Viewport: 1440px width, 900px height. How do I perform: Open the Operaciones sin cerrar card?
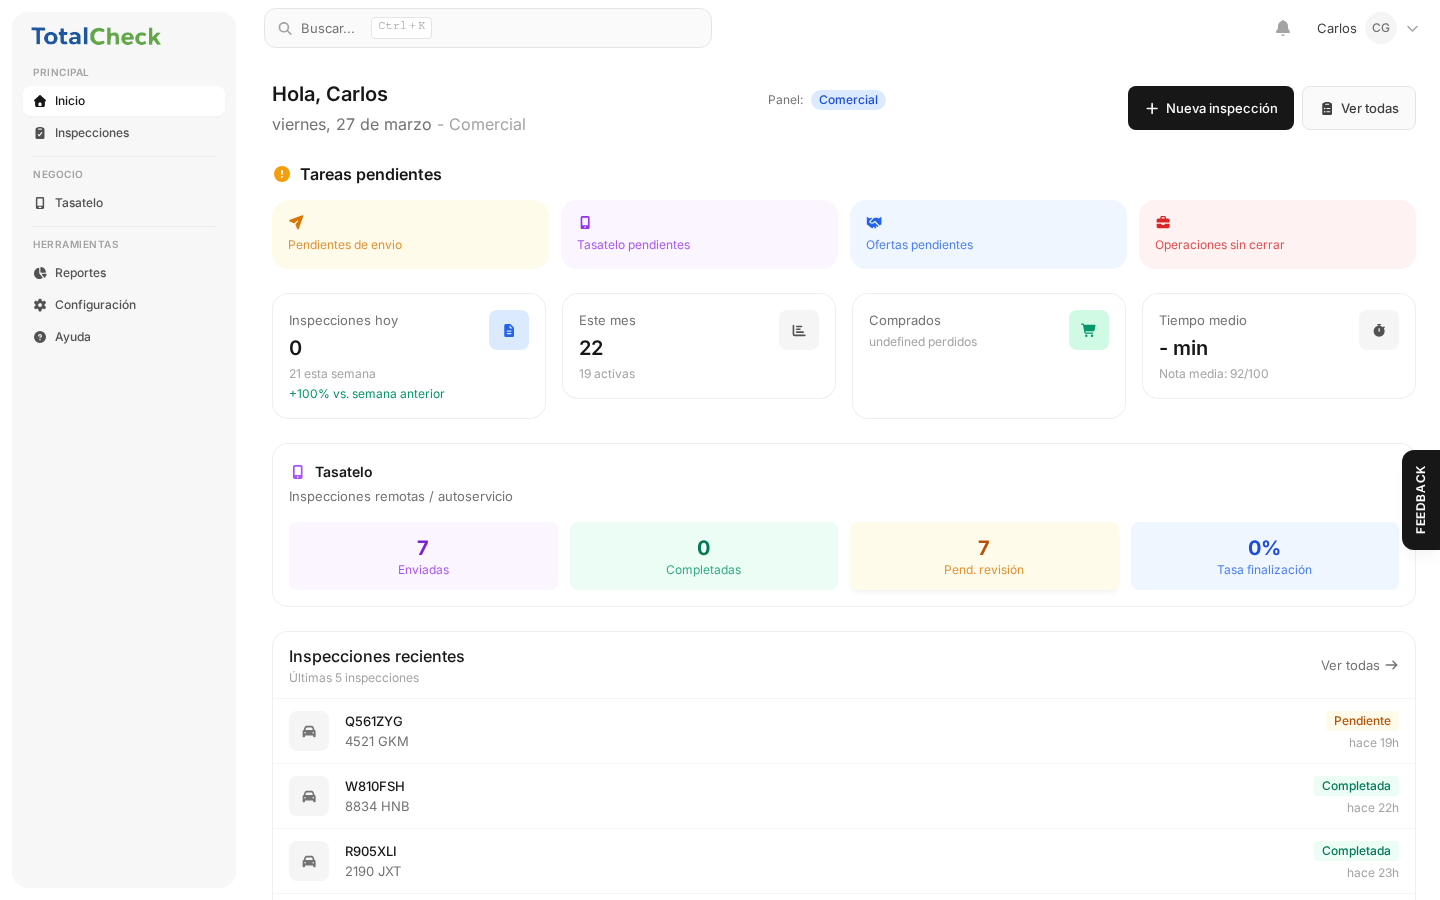(x=1277, y=234)
